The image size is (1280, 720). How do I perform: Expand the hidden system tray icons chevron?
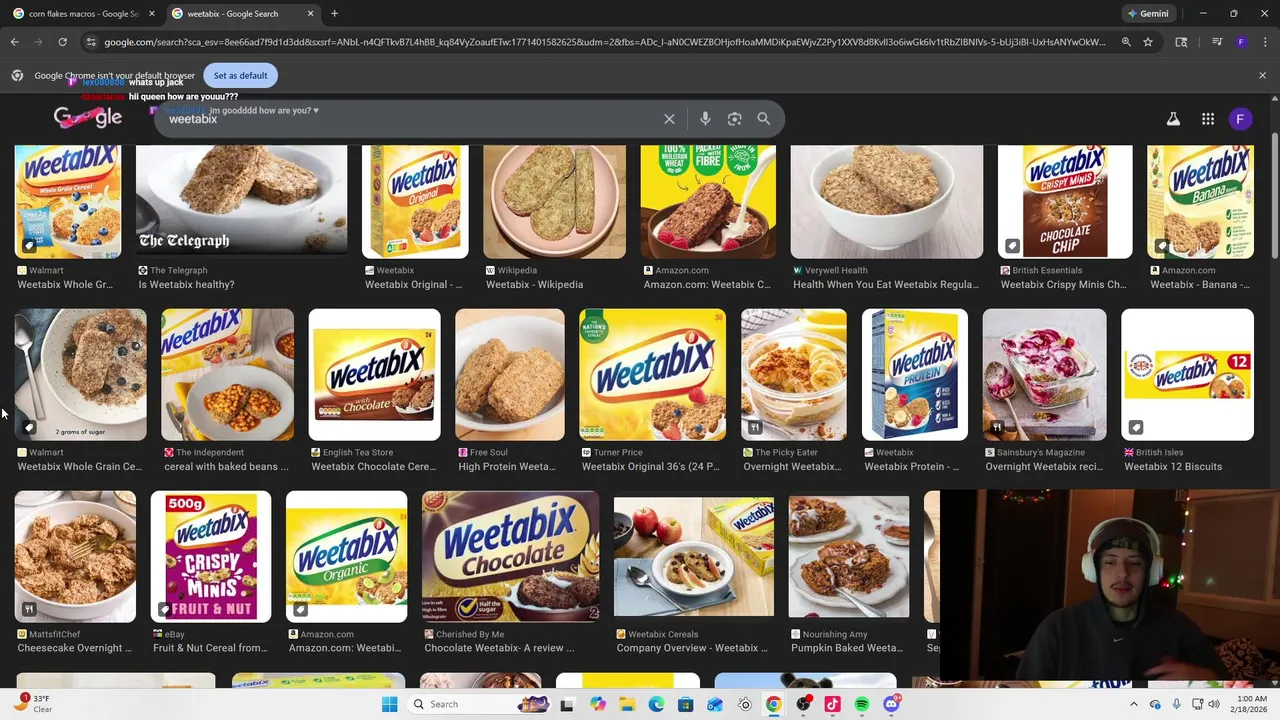[x=1133, y=704]
